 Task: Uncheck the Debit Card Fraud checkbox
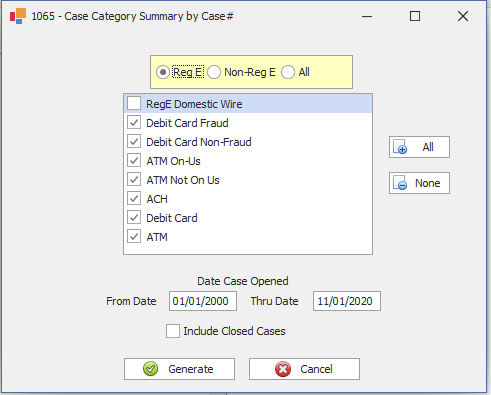[134, 123]
